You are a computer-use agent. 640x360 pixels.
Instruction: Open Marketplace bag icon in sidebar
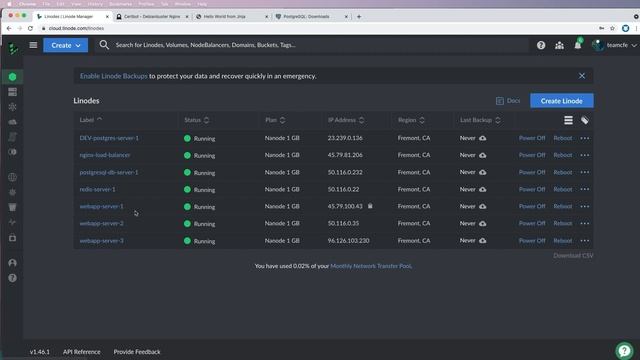pyautogui.click(x=12, y=238)
